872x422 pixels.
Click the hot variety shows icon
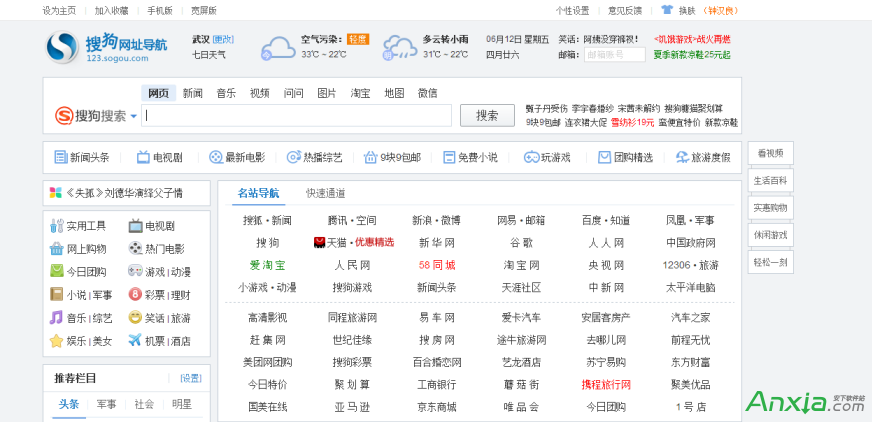click(293, 157)
